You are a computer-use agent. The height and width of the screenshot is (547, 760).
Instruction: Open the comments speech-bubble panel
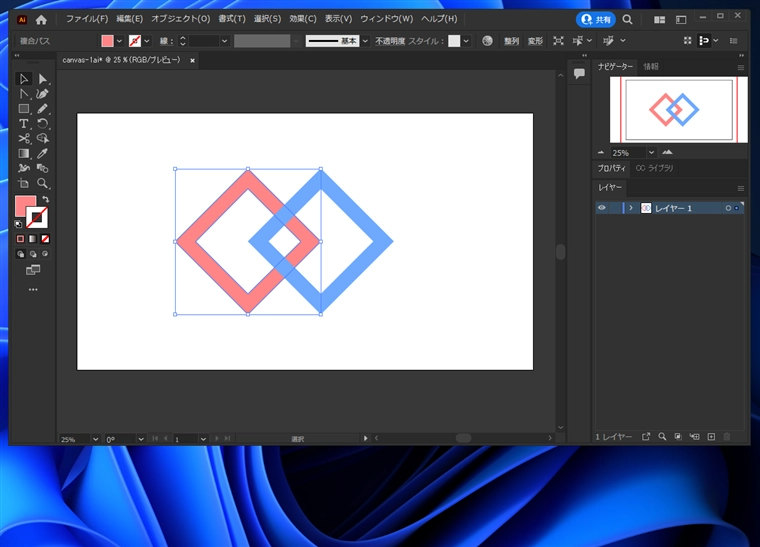[579, 74]
